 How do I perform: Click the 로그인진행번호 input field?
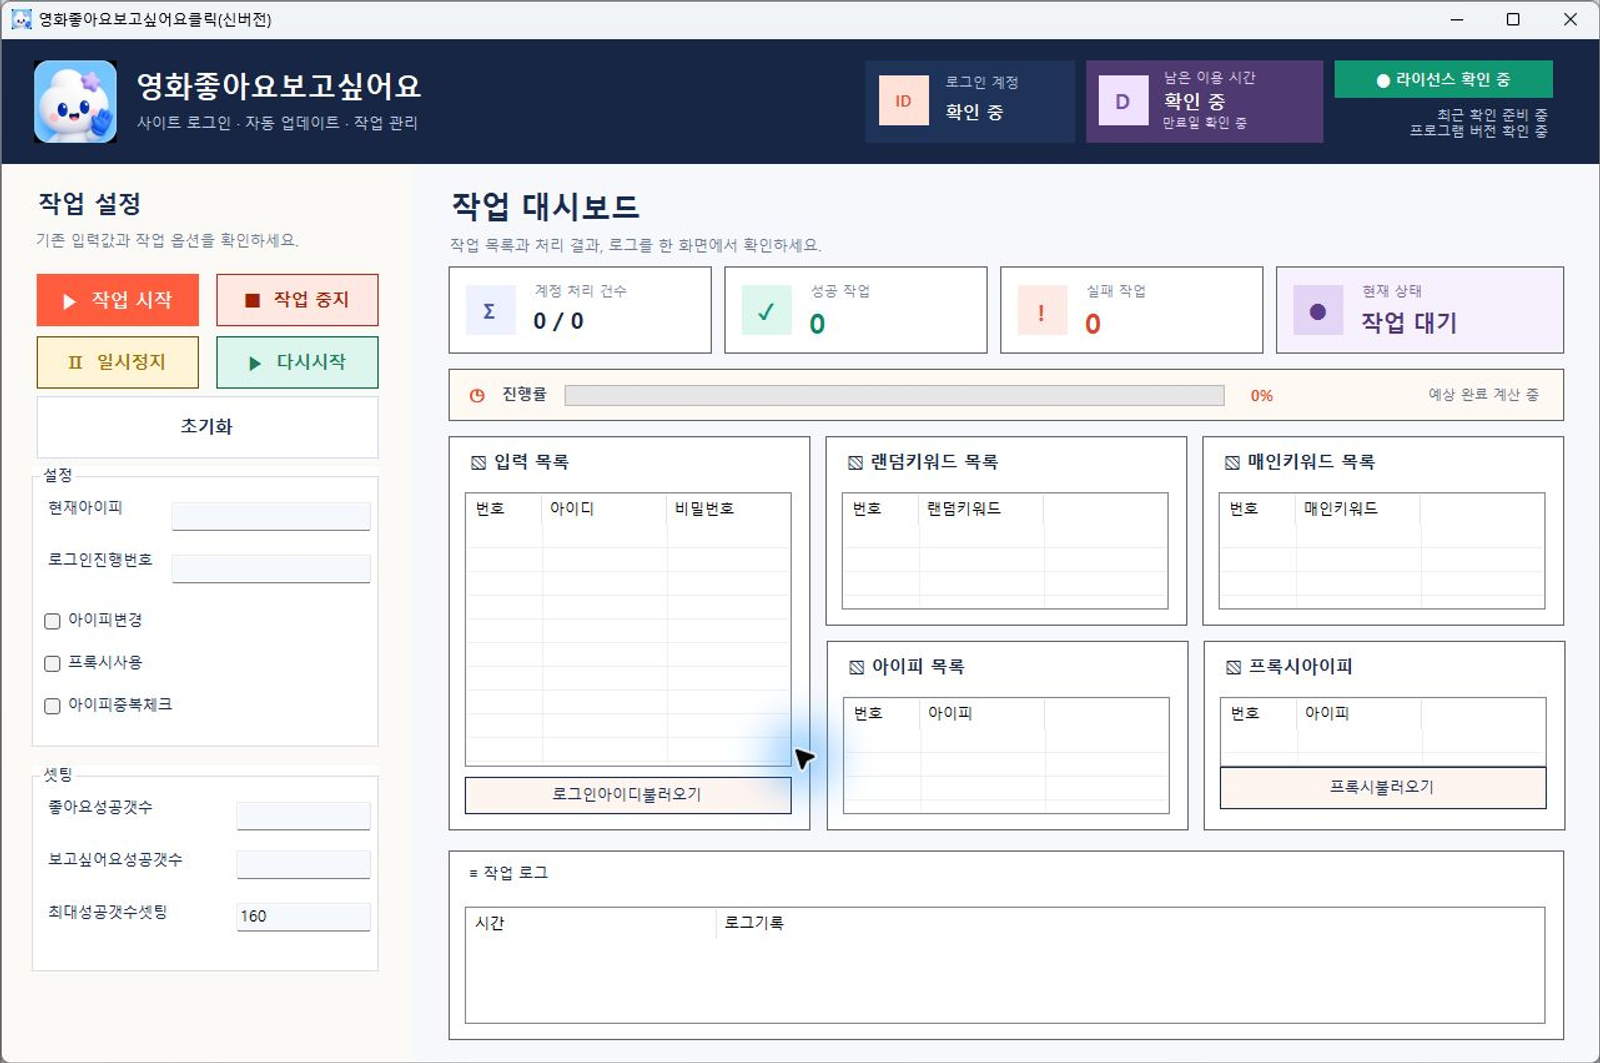[x=271, y=568]
